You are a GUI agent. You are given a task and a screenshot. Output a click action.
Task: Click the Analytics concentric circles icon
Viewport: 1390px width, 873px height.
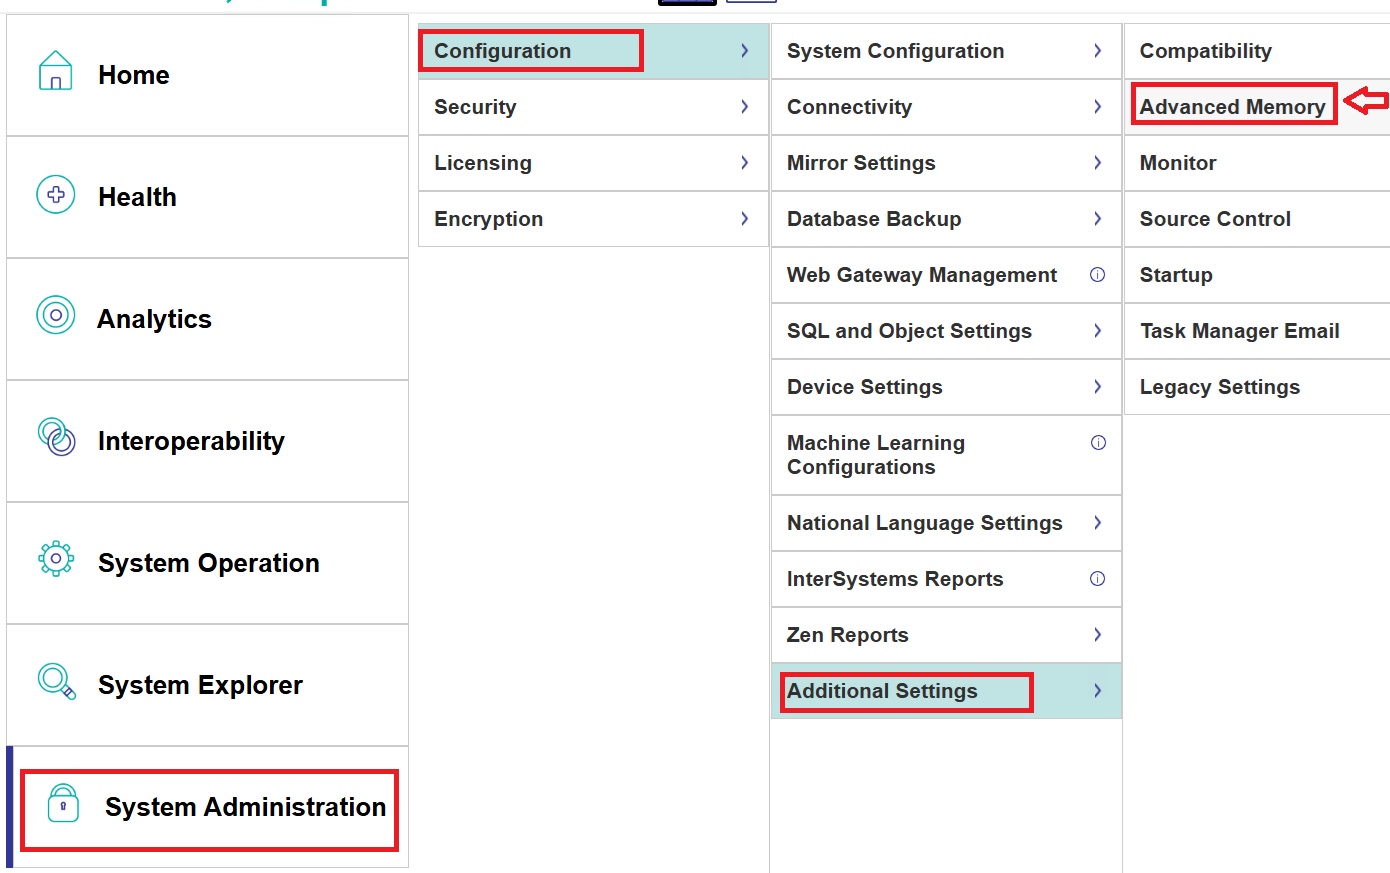[56, 316]
